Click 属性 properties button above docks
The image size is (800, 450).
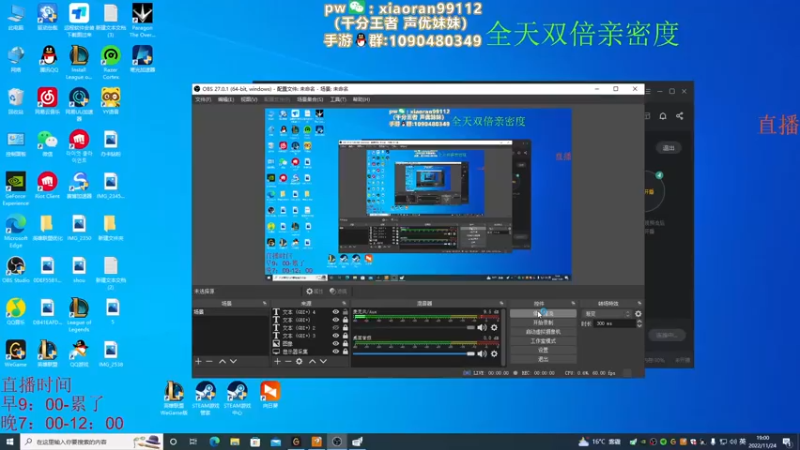click(314, 291)
